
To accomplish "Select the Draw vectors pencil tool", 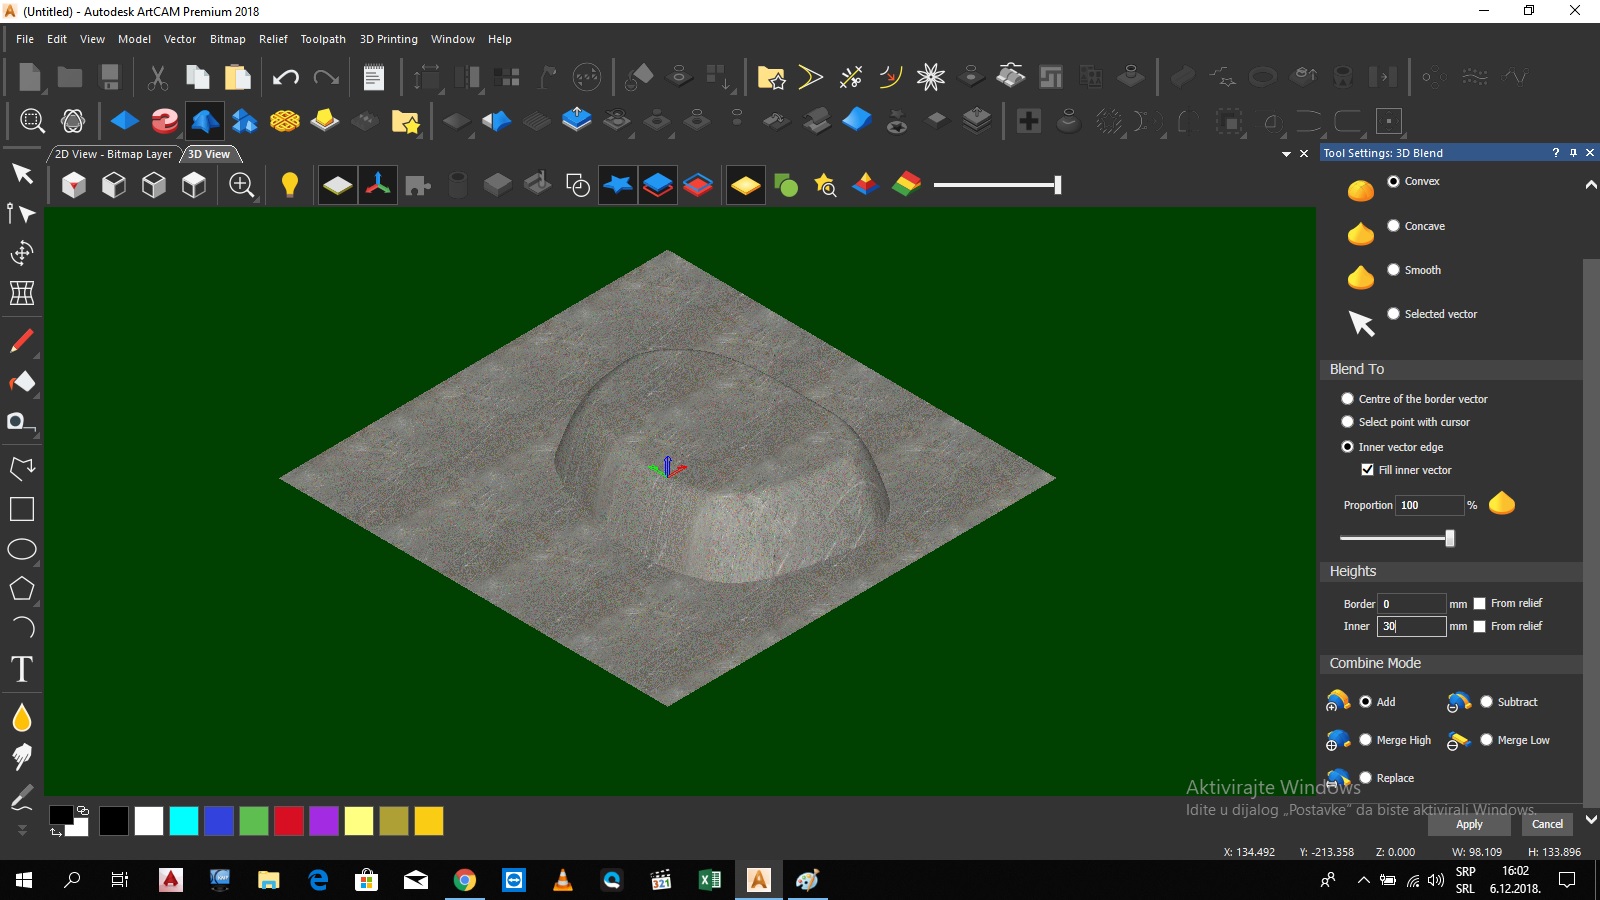I will pyautogui.click(x=22, y=341).
